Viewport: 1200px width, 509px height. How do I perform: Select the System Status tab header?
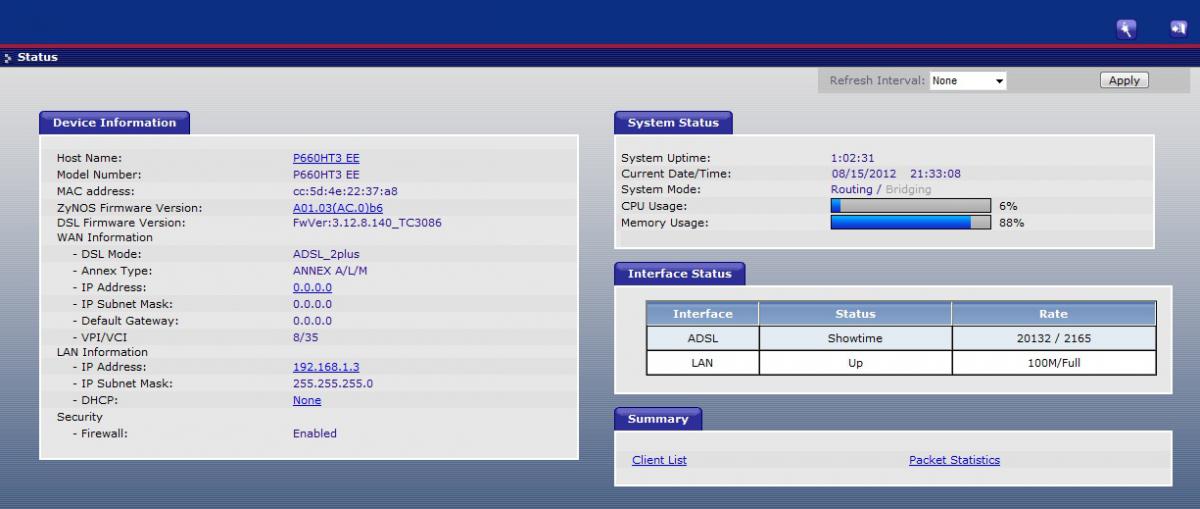click(673, 123)
